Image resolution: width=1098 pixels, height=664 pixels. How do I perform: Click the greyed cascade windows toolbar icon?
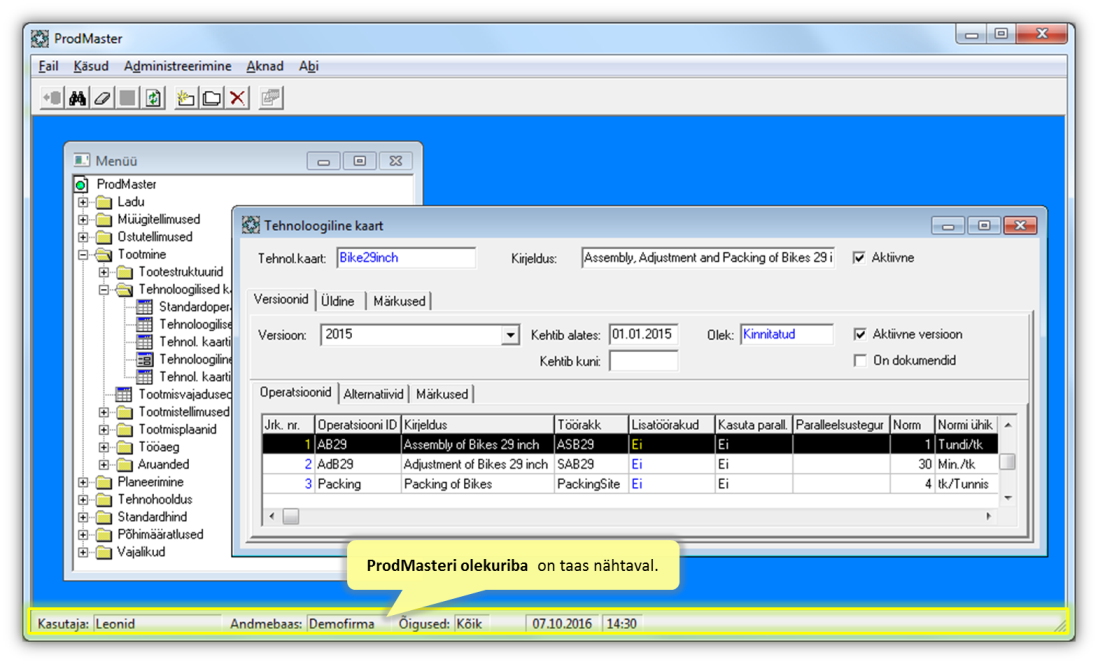270,98
